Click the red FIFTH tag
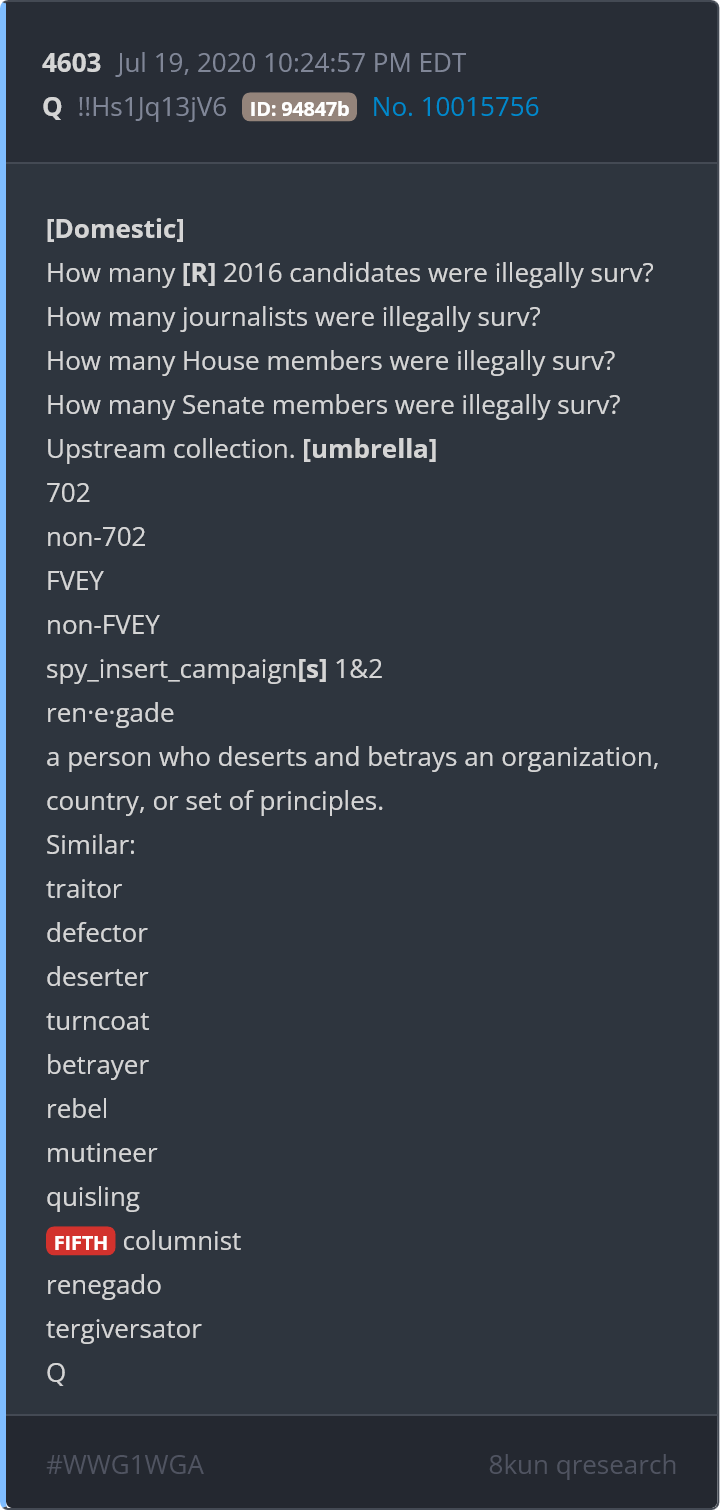The height and width of the screenshot is (1510, 720). click(80, 1242)
